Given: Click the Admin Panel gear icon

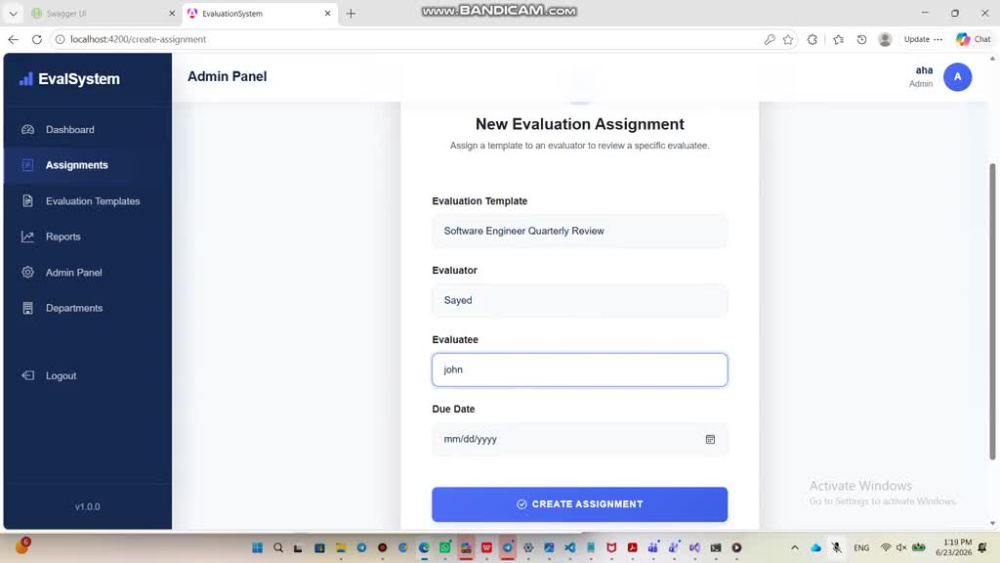Looking at the screenshot, I should (27, 272).
